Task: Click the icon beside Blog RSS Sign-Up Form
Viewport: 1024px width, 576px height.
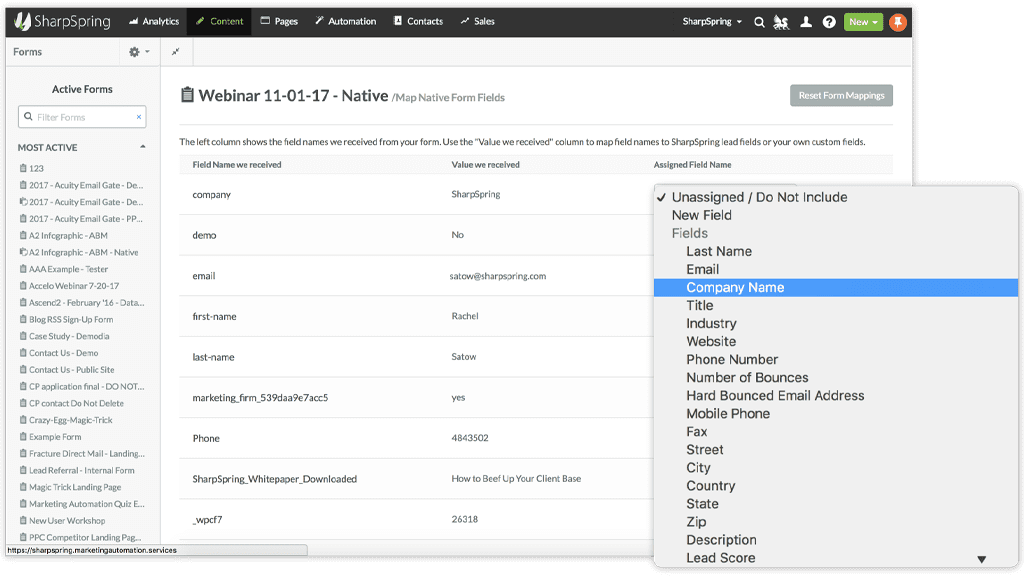Action: [x=23, y=319]
